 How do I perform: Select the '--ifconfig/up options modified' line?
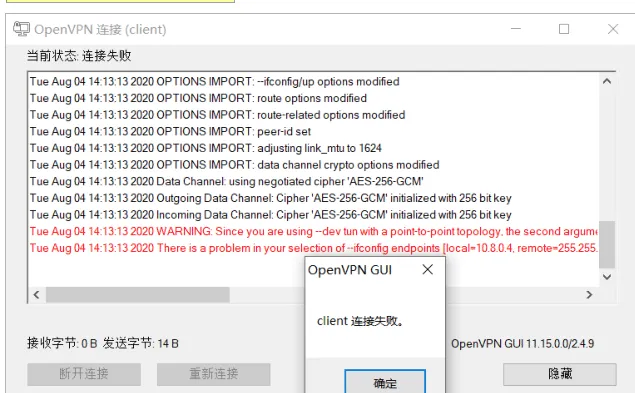(215, 82)
